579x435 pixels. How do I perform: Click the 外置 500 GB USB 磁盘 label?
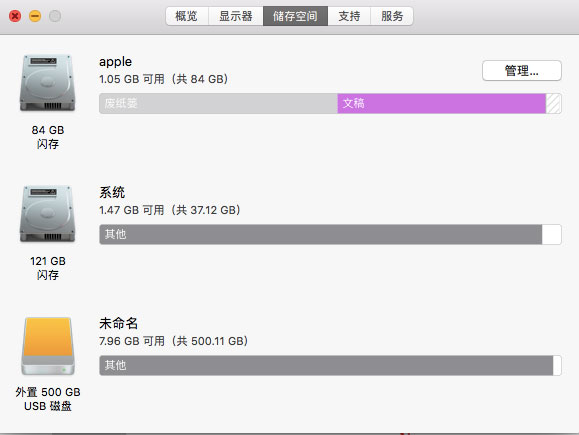click(x=48, y=399)
